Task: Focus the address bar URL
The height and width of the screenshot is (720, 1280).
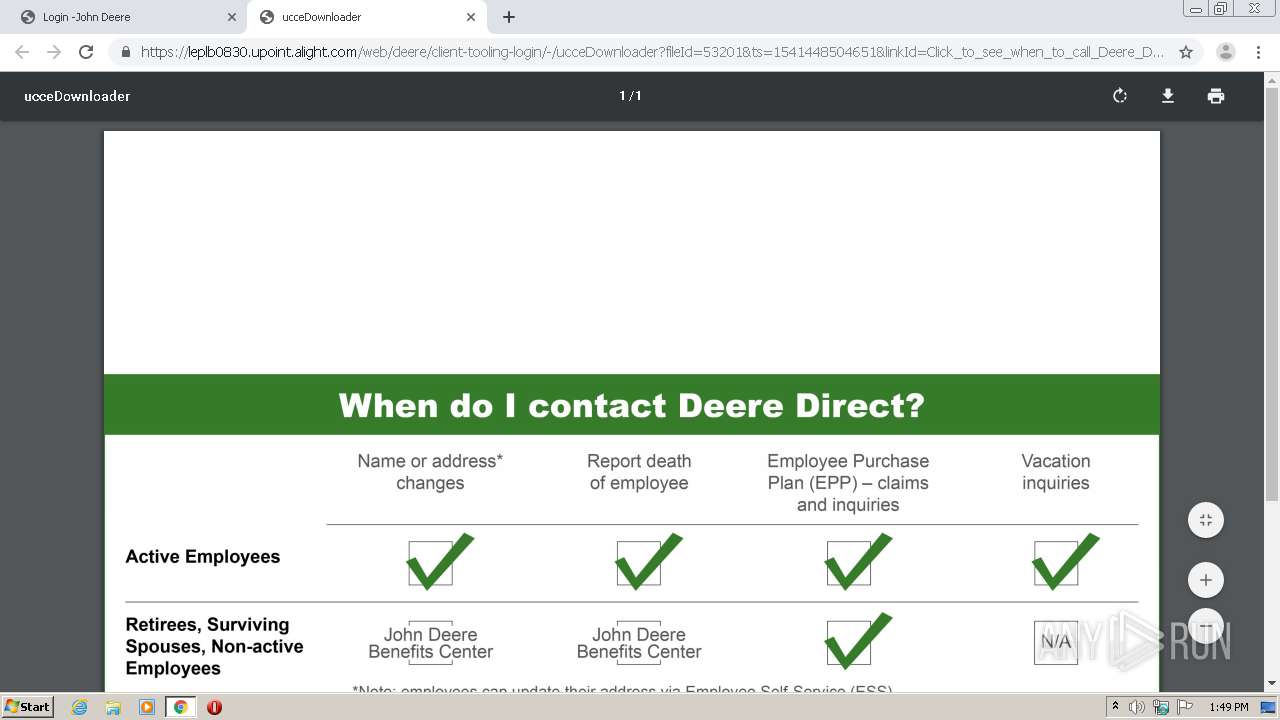Action: click(652, 52)
